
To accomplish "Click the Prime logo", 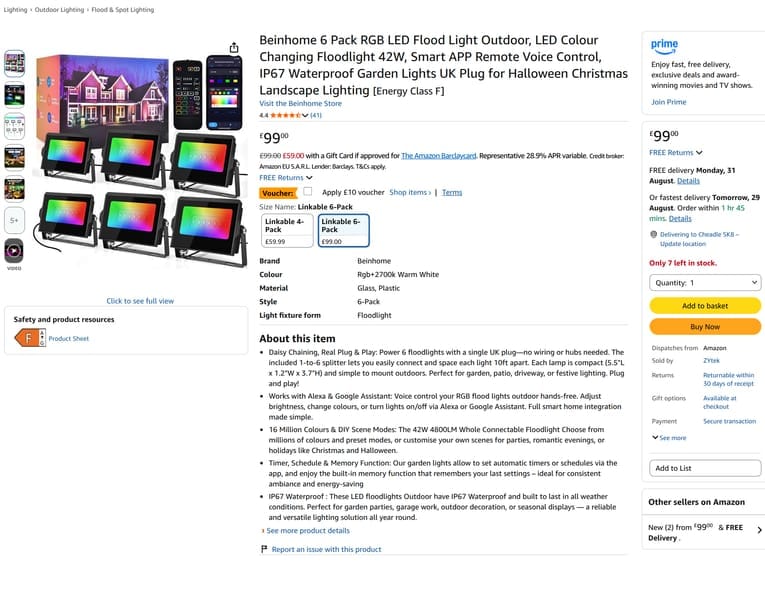I will [x=664, y=46].
